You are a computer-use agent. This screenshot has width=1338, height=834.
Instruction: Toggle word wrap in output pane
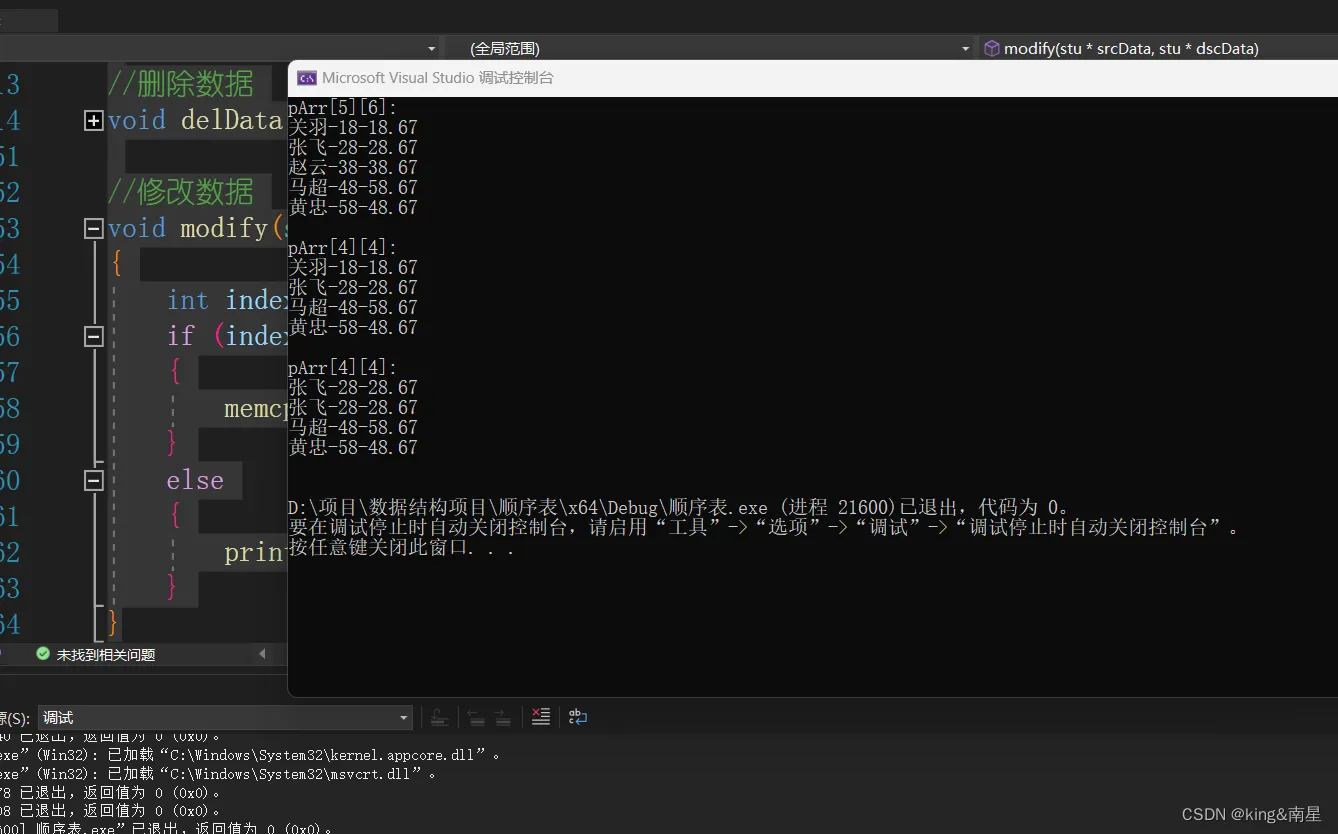click(x=578, y=716)
